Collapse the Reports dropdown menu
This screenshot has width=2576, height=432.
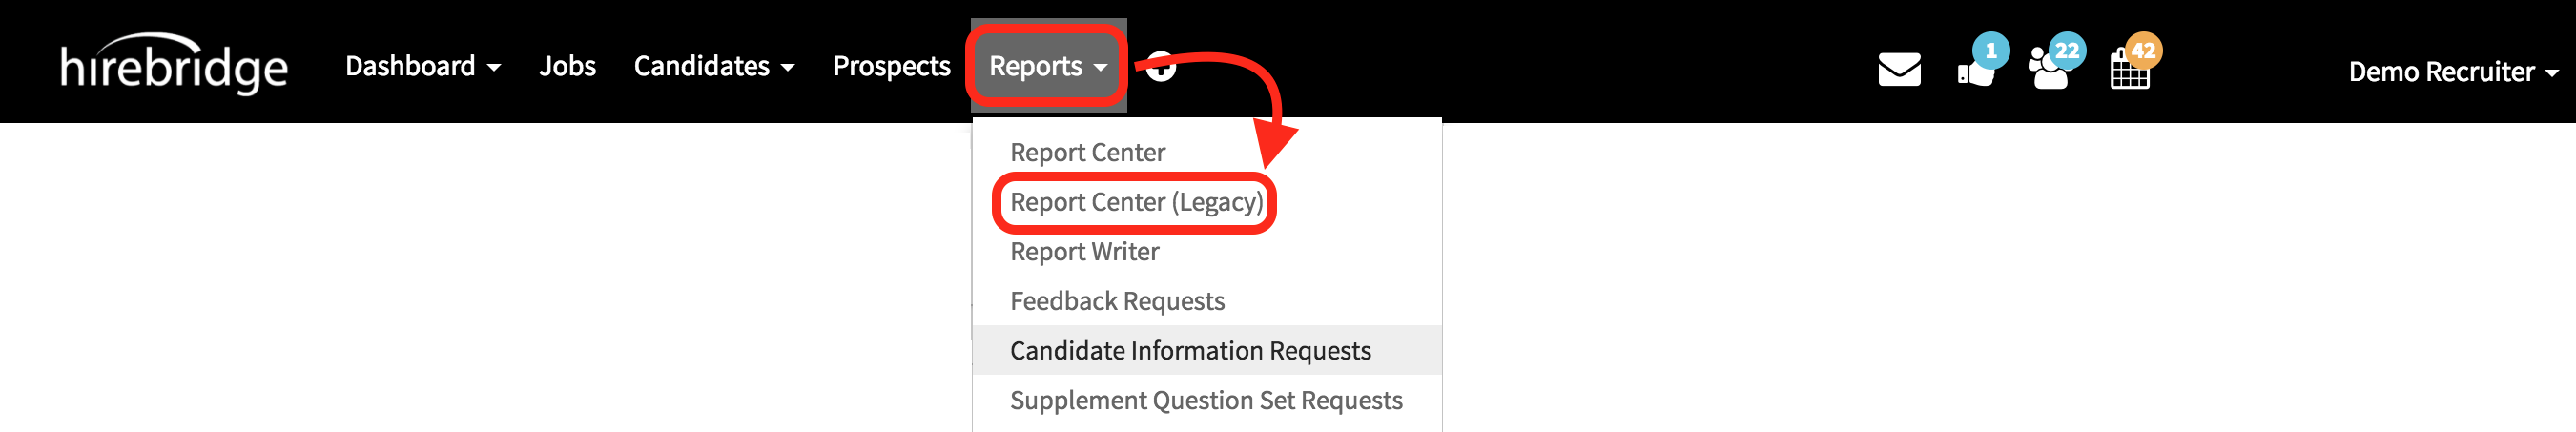(x=1047, y=66)
